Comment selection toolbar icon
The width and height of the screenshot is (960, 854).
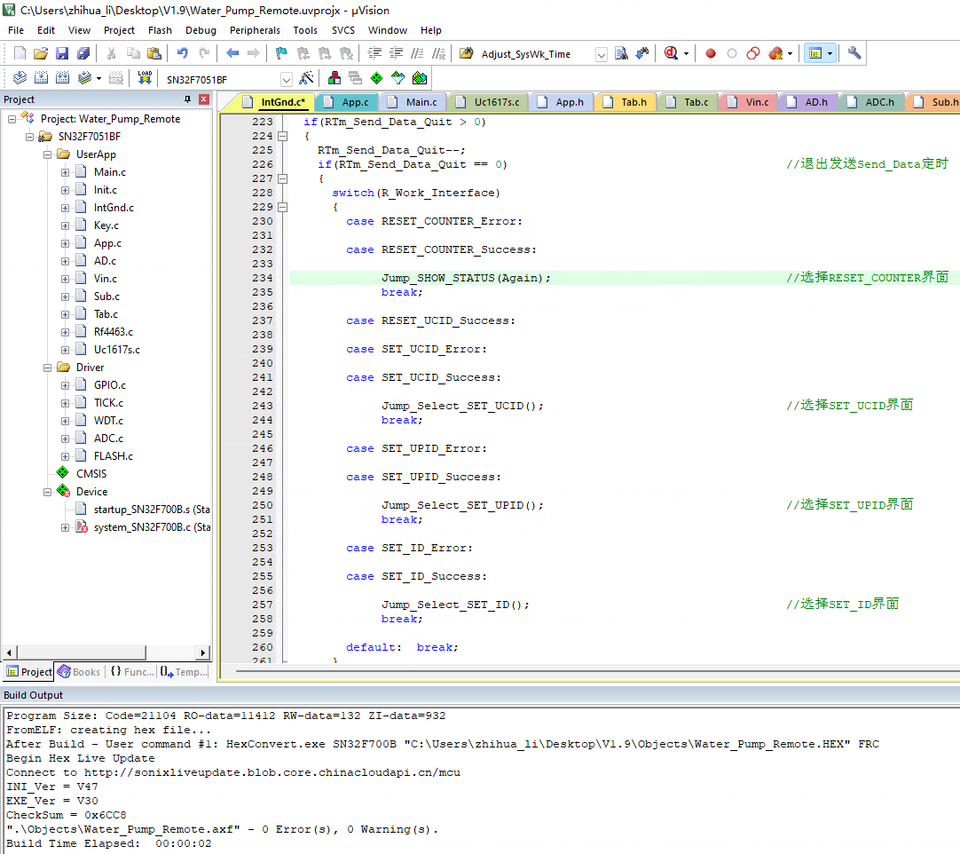pyautogui.click(x=417, y=53)
